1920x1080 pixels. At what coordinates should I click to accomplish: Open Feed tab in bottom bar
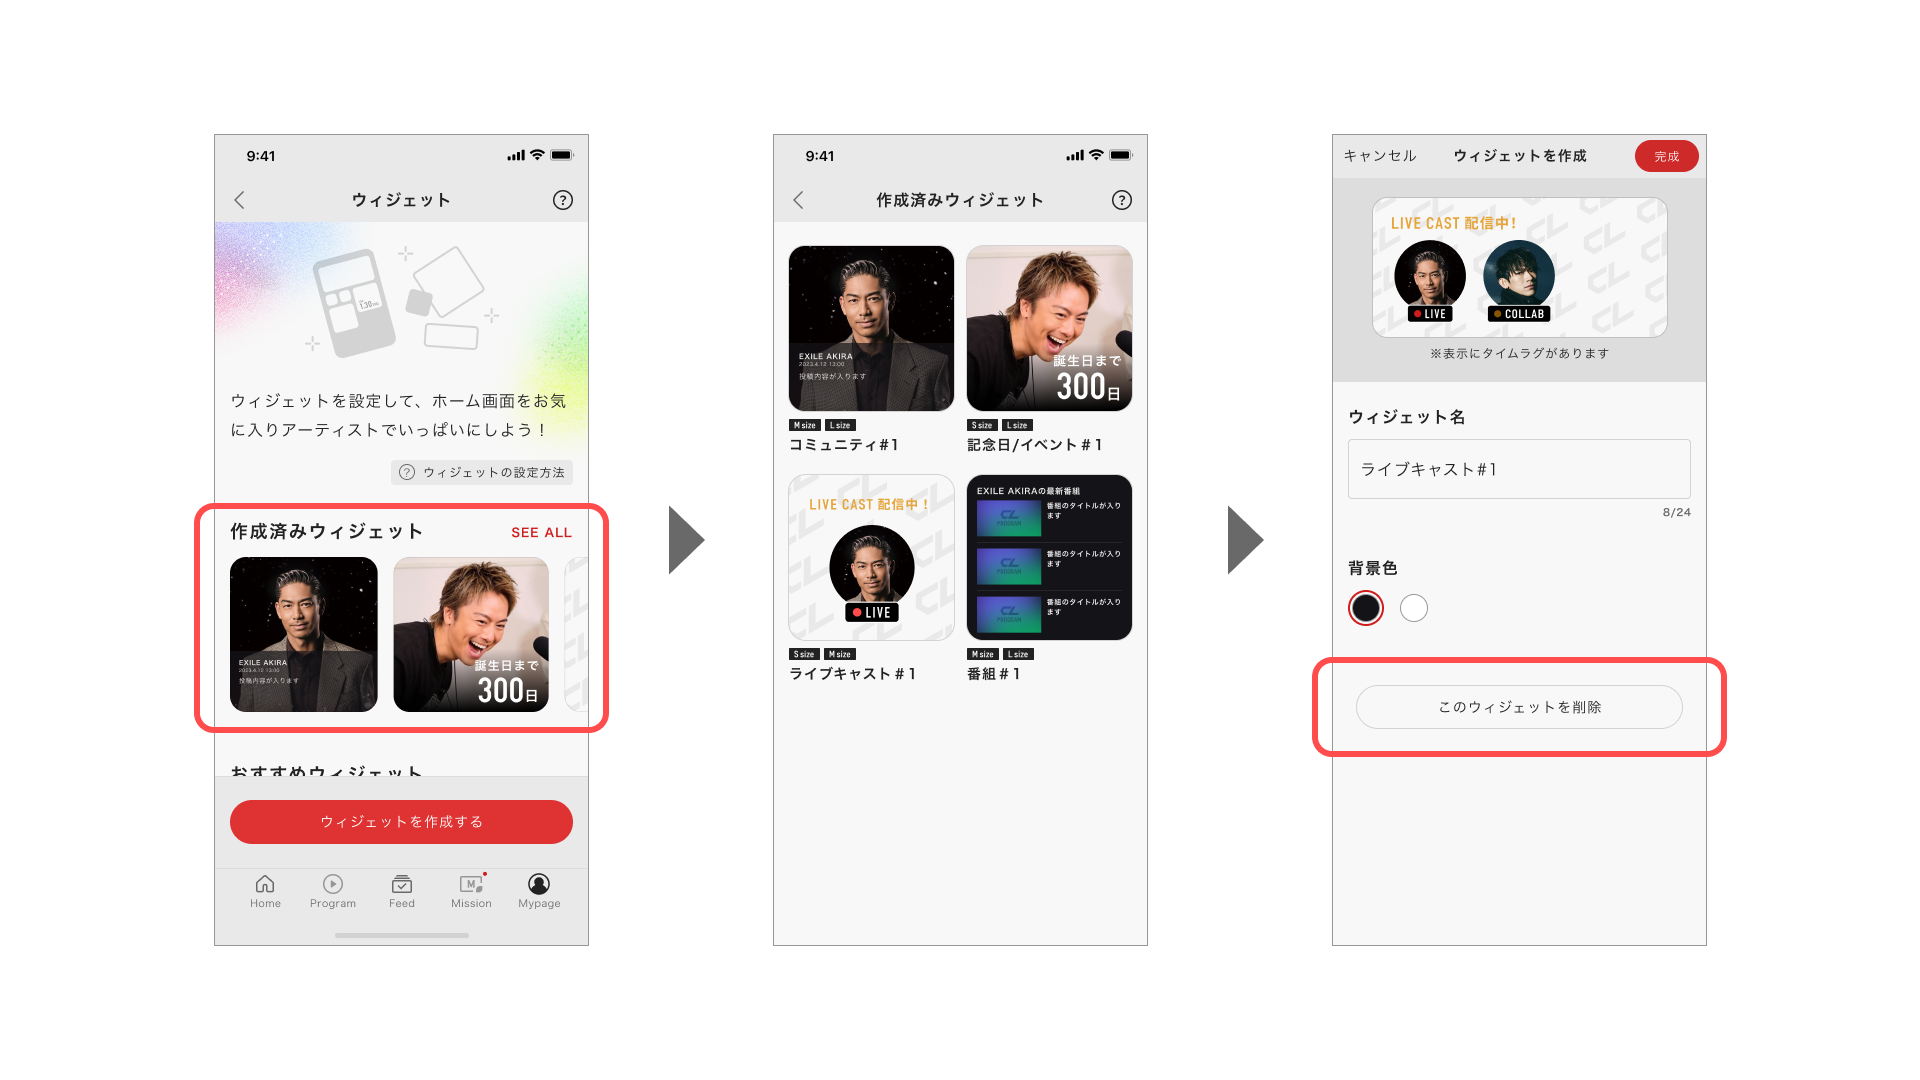402,891
